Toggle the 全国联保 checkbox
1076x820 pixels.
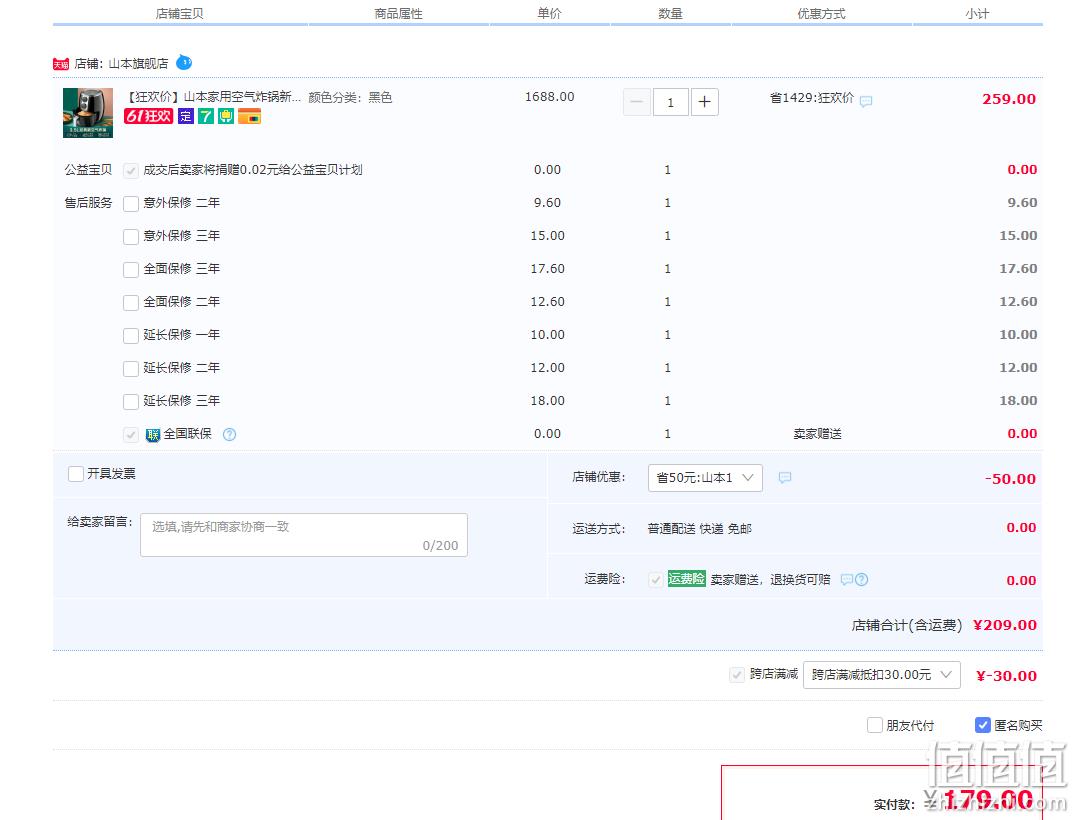click(x=130, y=434)
